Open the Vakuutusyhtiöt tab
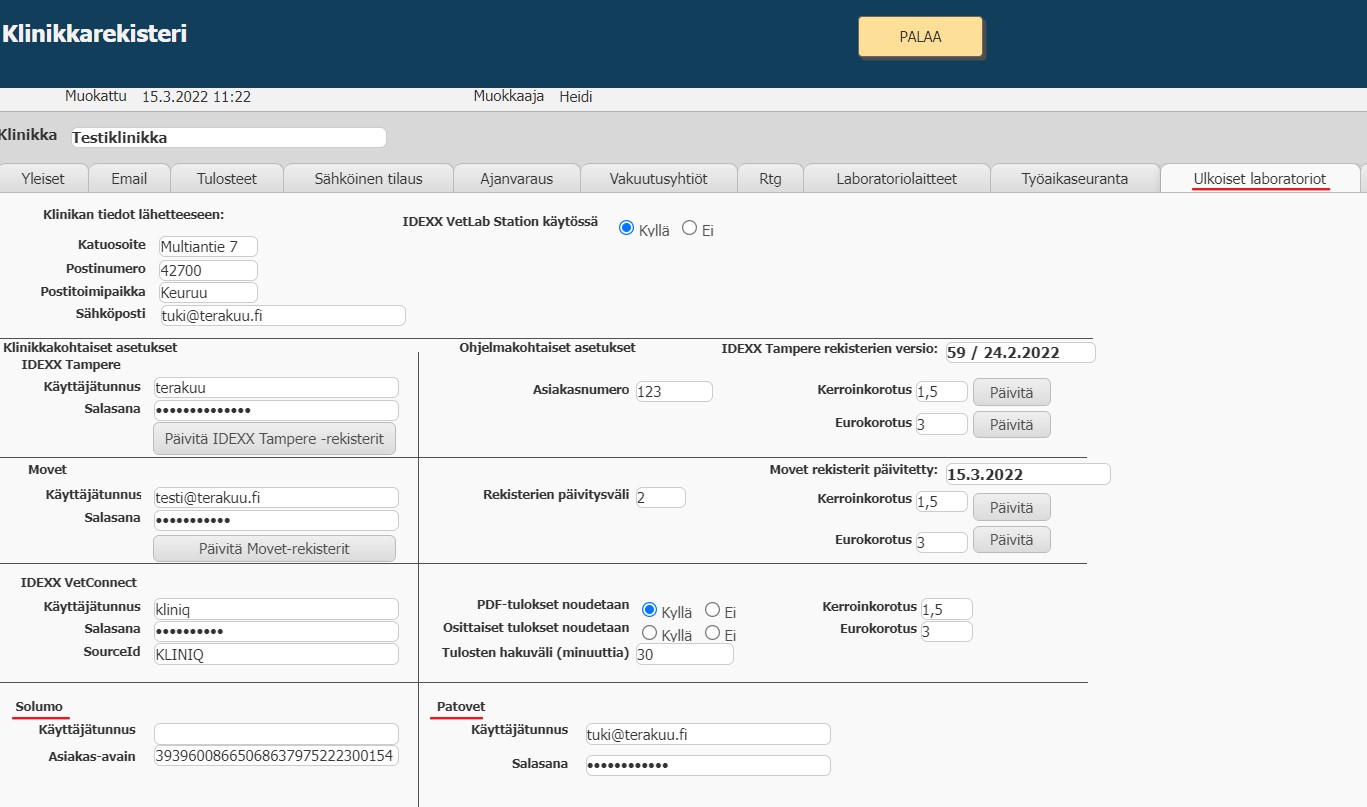1367x807 pixels. 658,178
